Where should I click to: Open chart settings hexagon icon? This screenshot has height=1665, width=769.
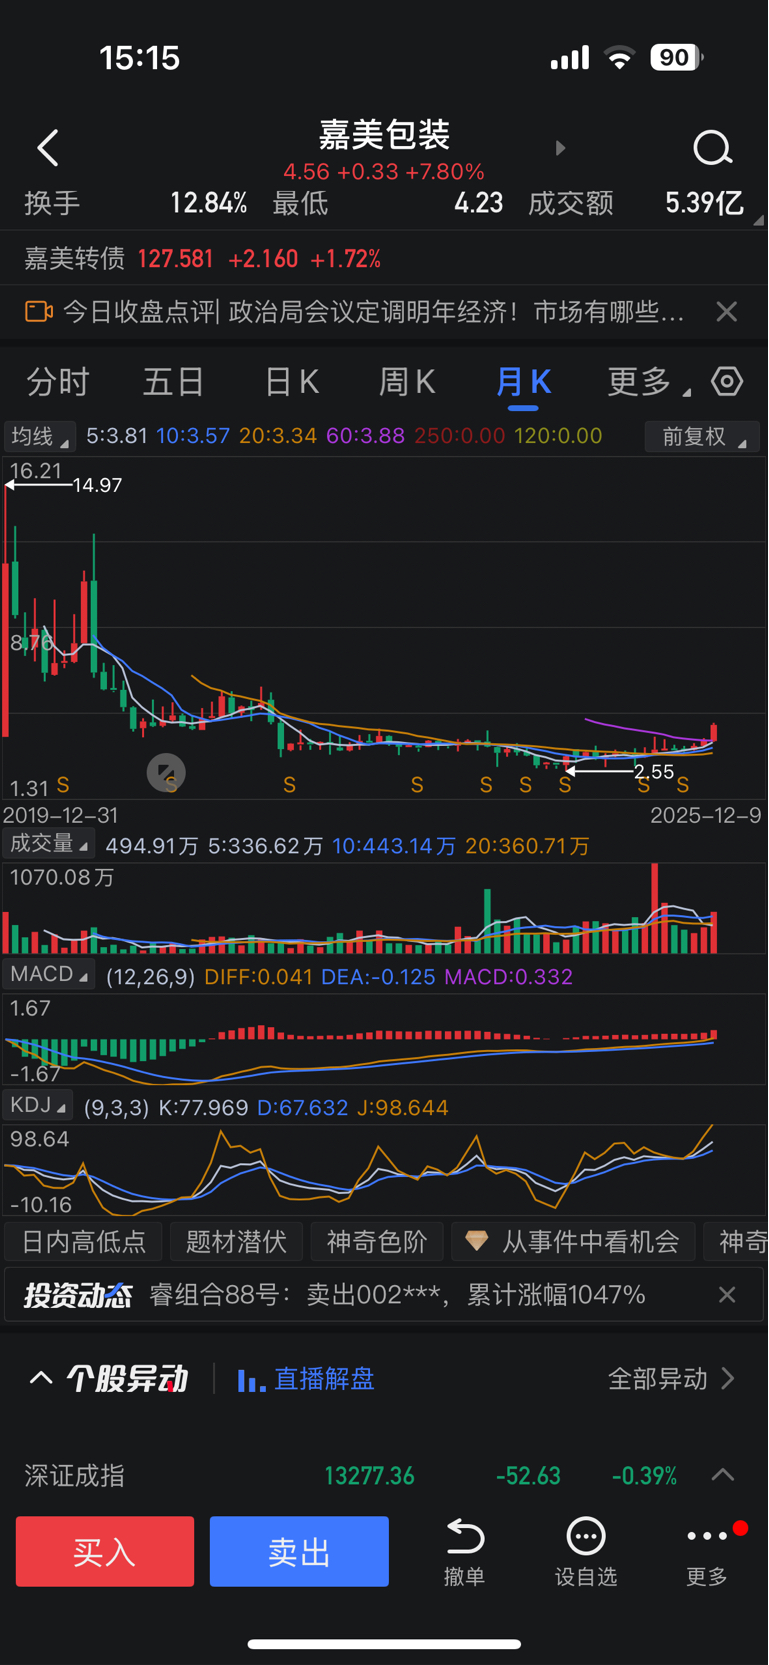point(727,381)
